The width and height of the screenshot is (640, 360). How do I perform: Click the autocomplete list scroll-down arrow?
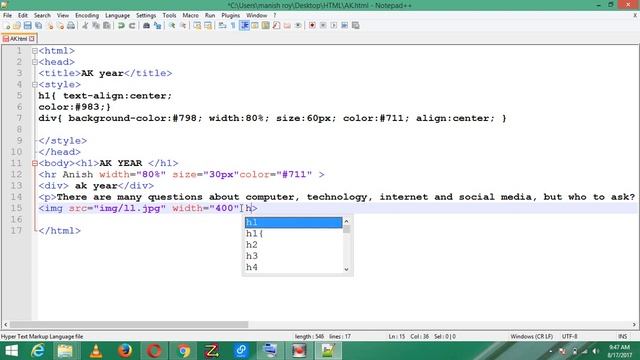[347, 269]
